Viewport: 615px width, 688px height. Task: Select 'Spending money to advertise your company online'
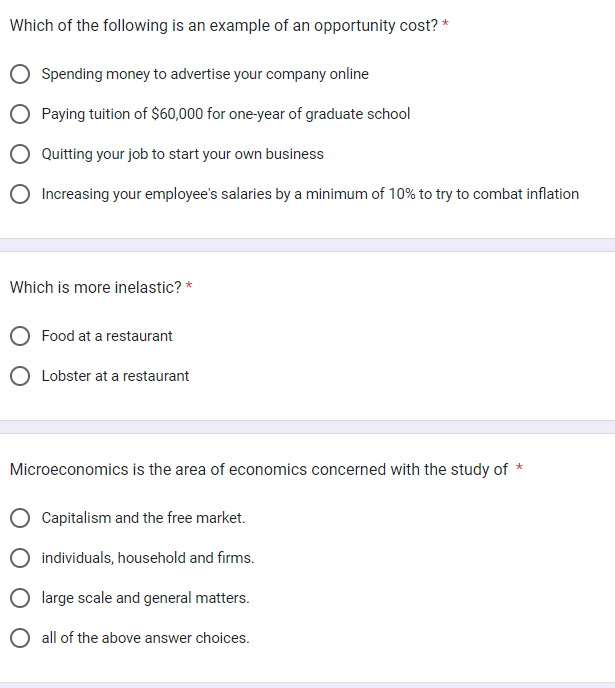click(x=20, y=74)
